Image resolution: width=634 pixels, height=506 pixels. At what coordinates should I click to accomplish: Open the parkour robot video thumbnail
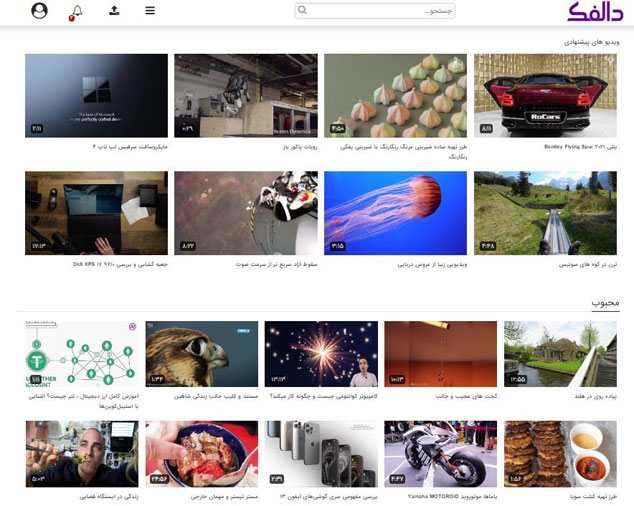[x=246, y=96]
